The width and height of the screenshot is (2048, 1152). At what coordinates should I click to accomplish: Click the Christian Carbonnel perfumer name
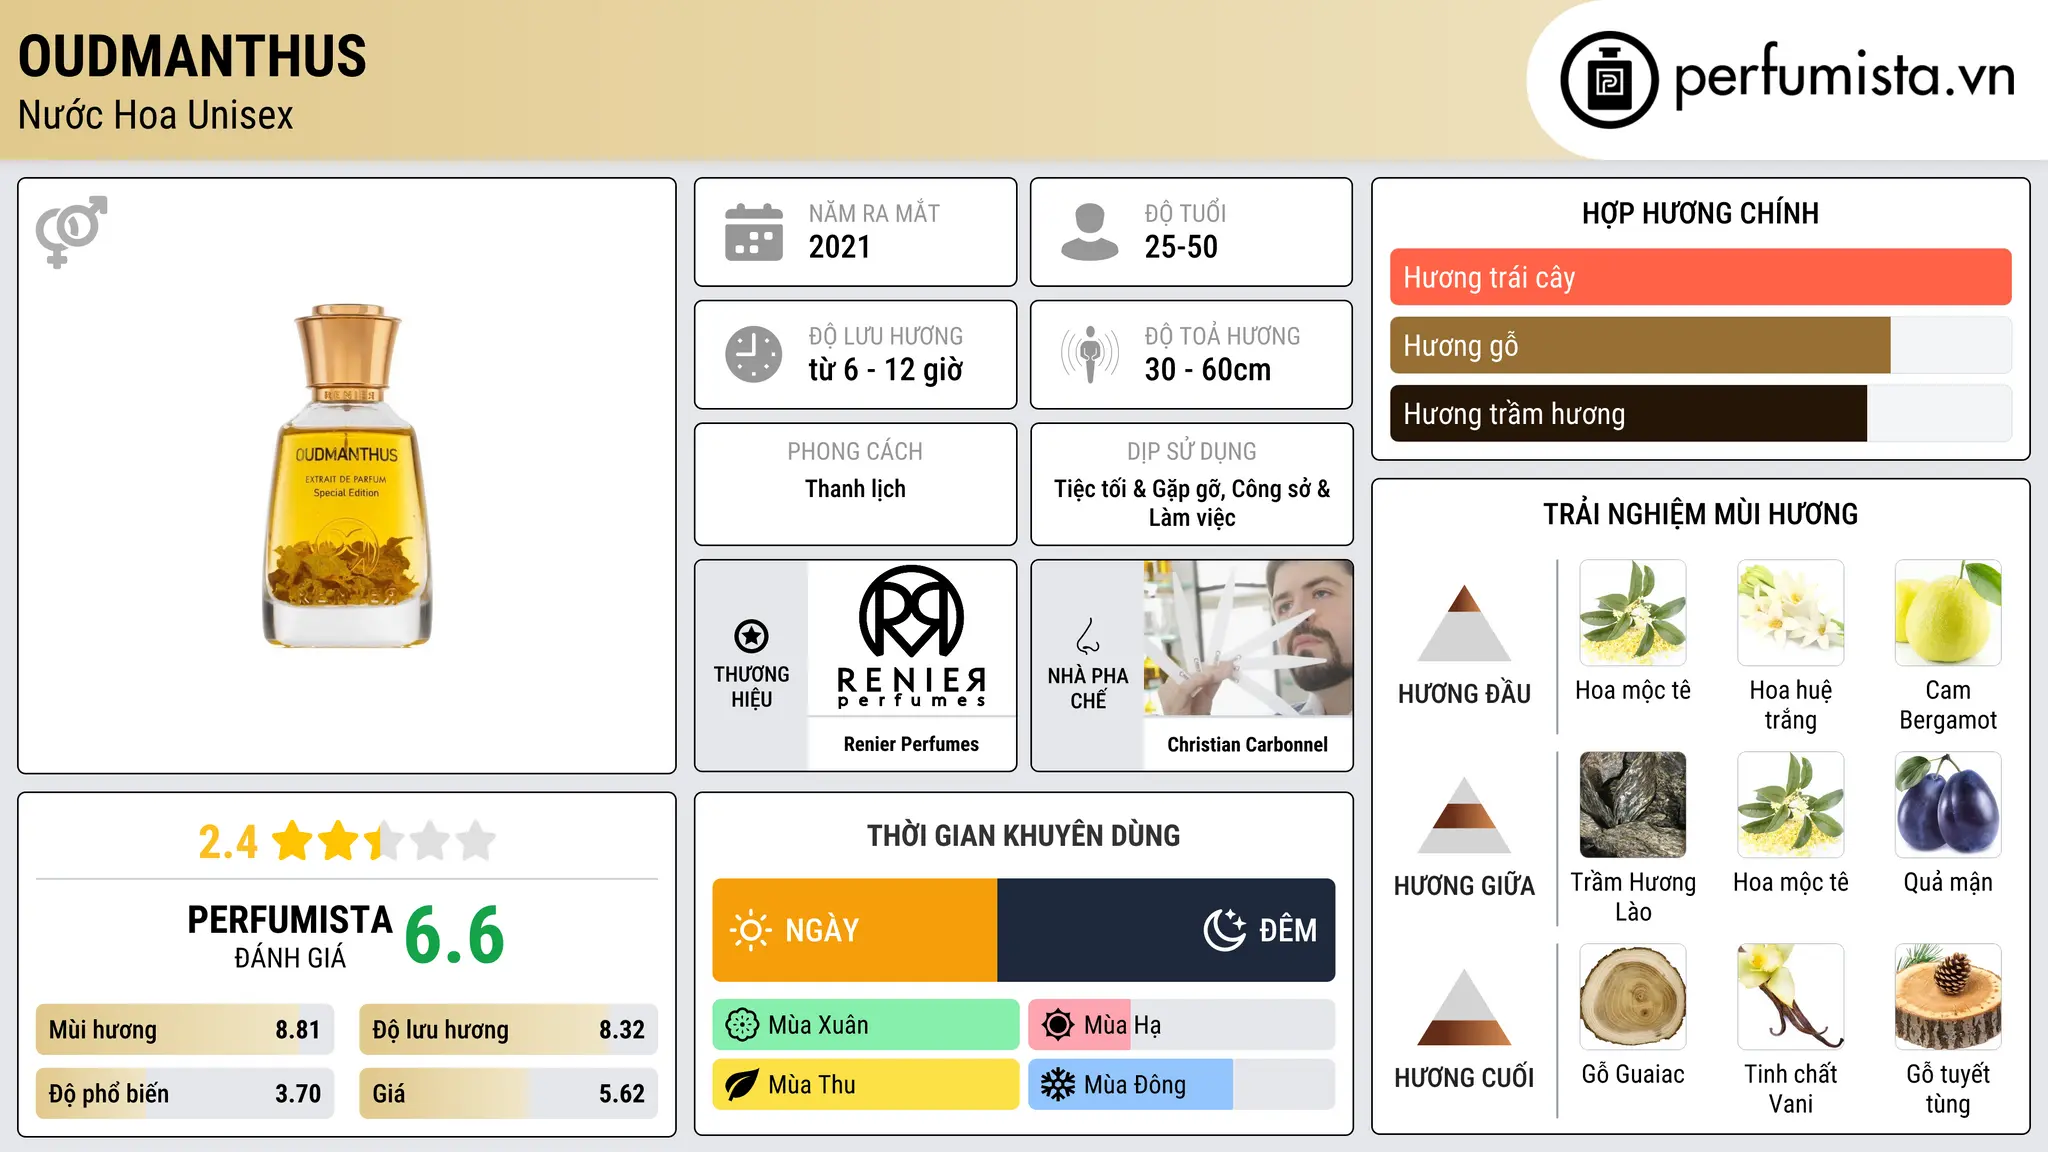[x=1248, y=744]
